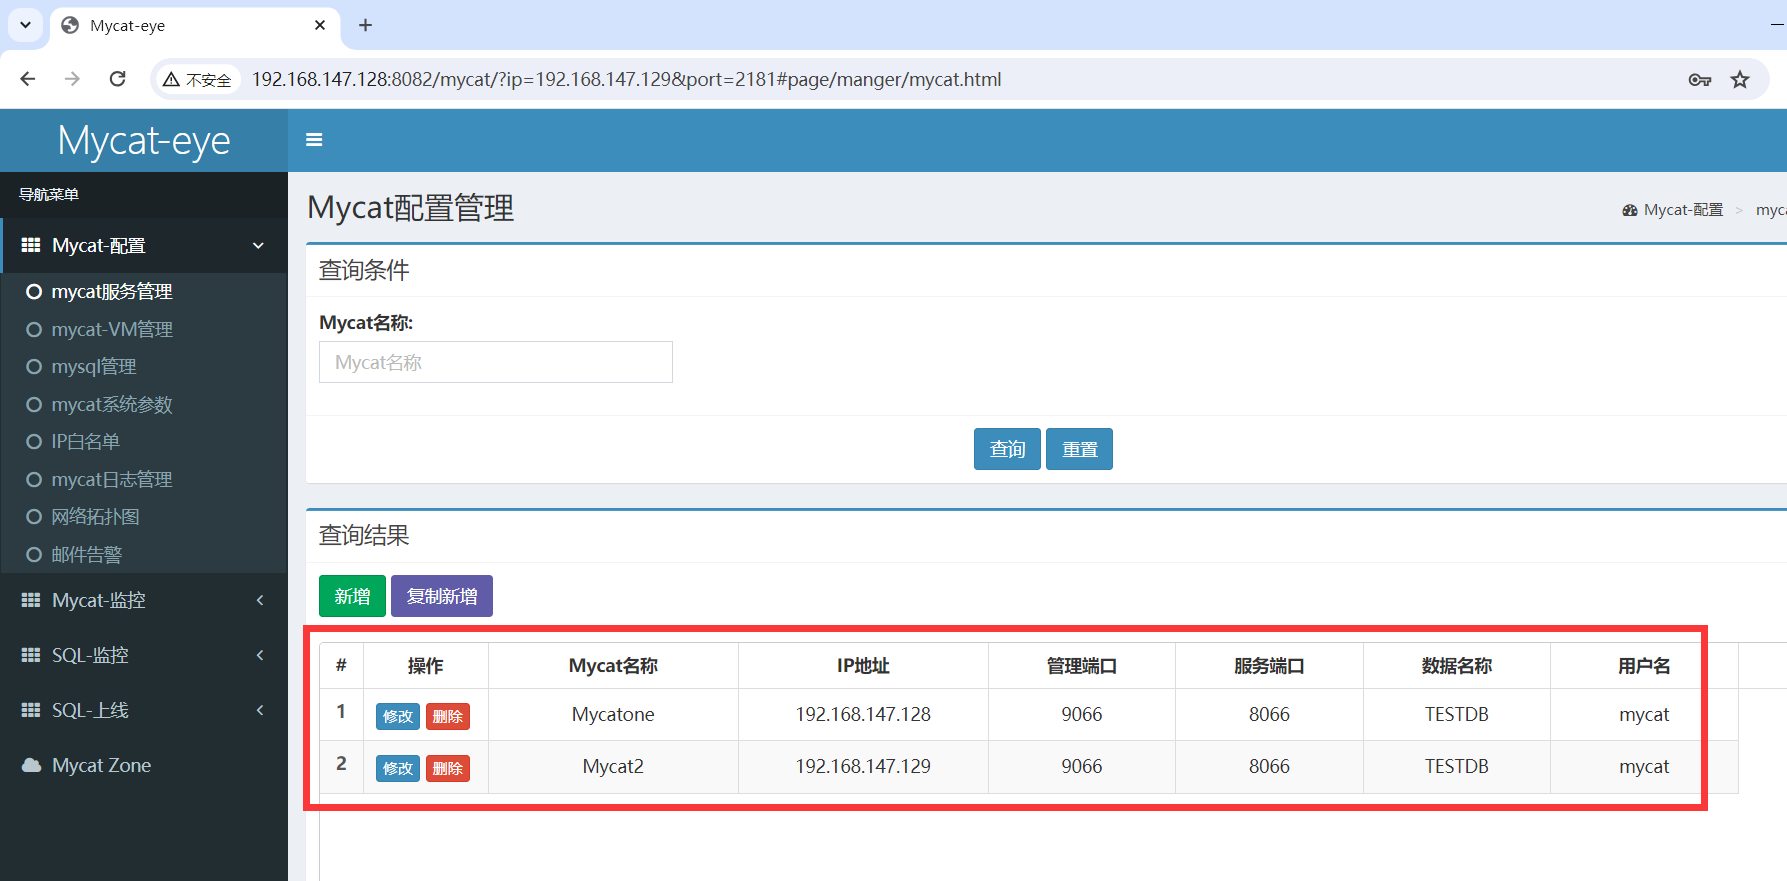Click the Mycat-eye logo title
The height and width of the screenshot is (881, 1787).
pos(144,140)
